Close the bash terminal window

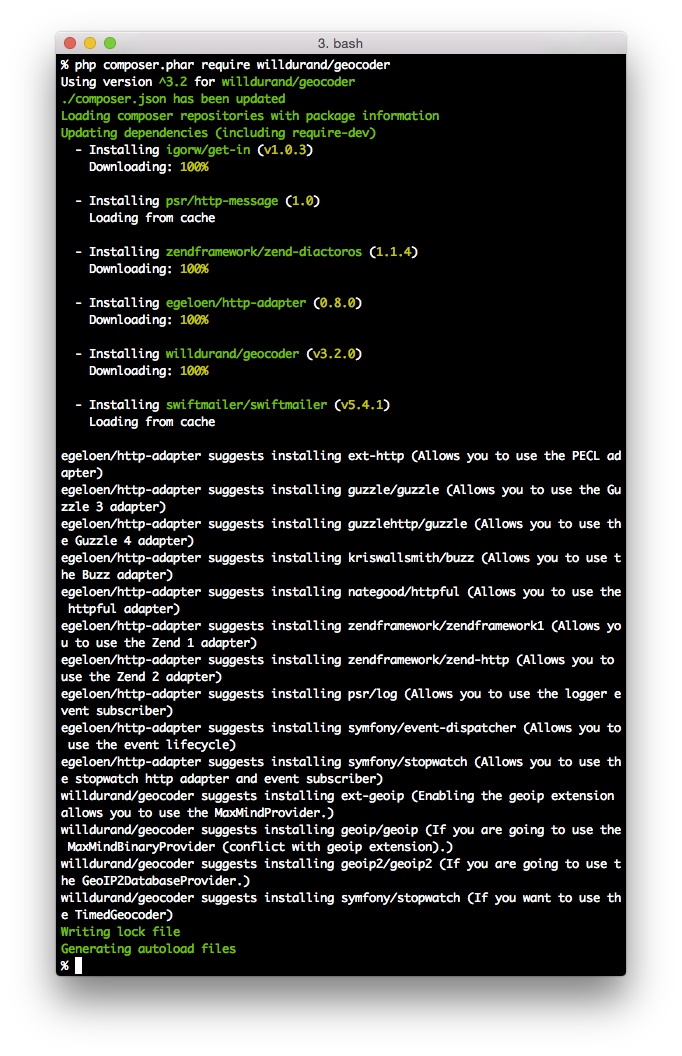70,43
